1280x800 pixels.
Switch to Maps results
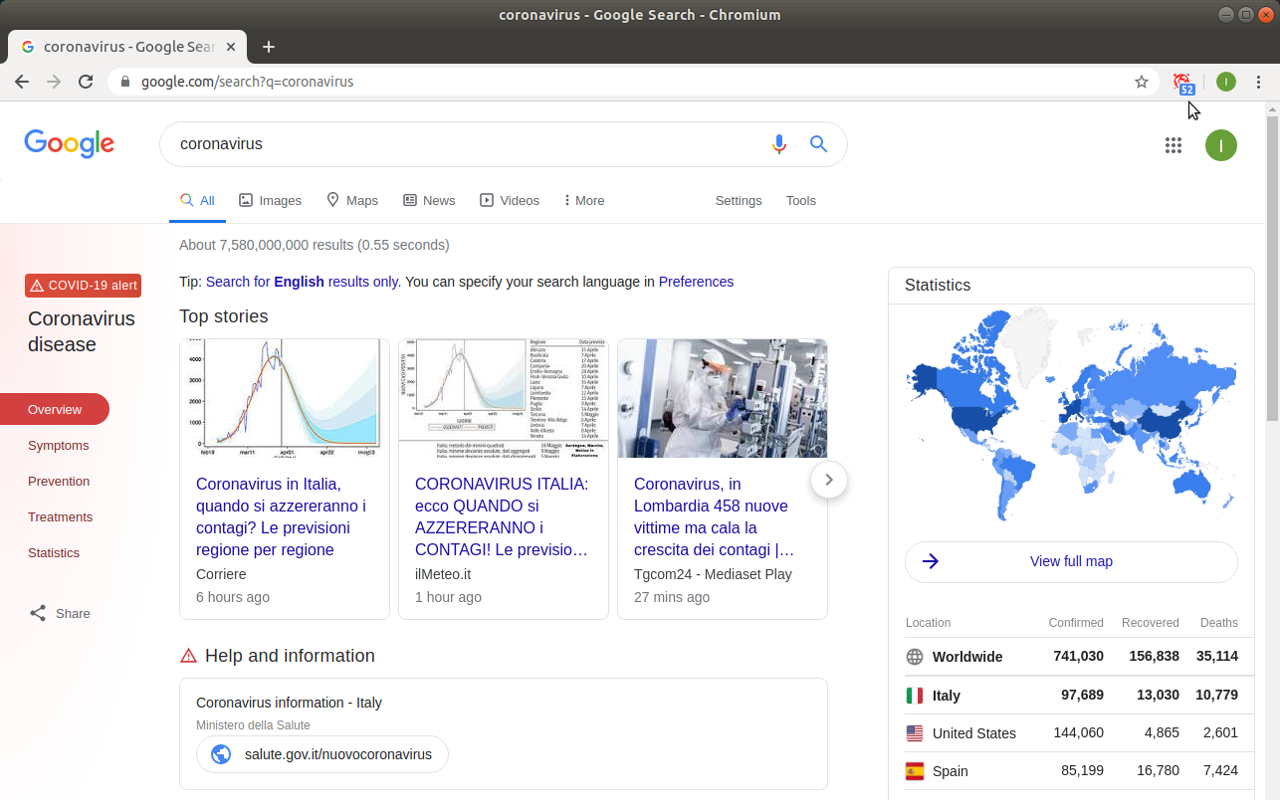[x=352, y=200]
